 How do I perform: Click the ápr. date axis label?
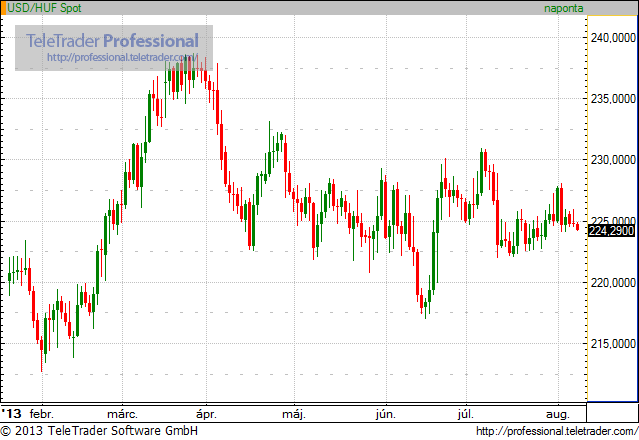pyautogui.click(x=206, y=414)
